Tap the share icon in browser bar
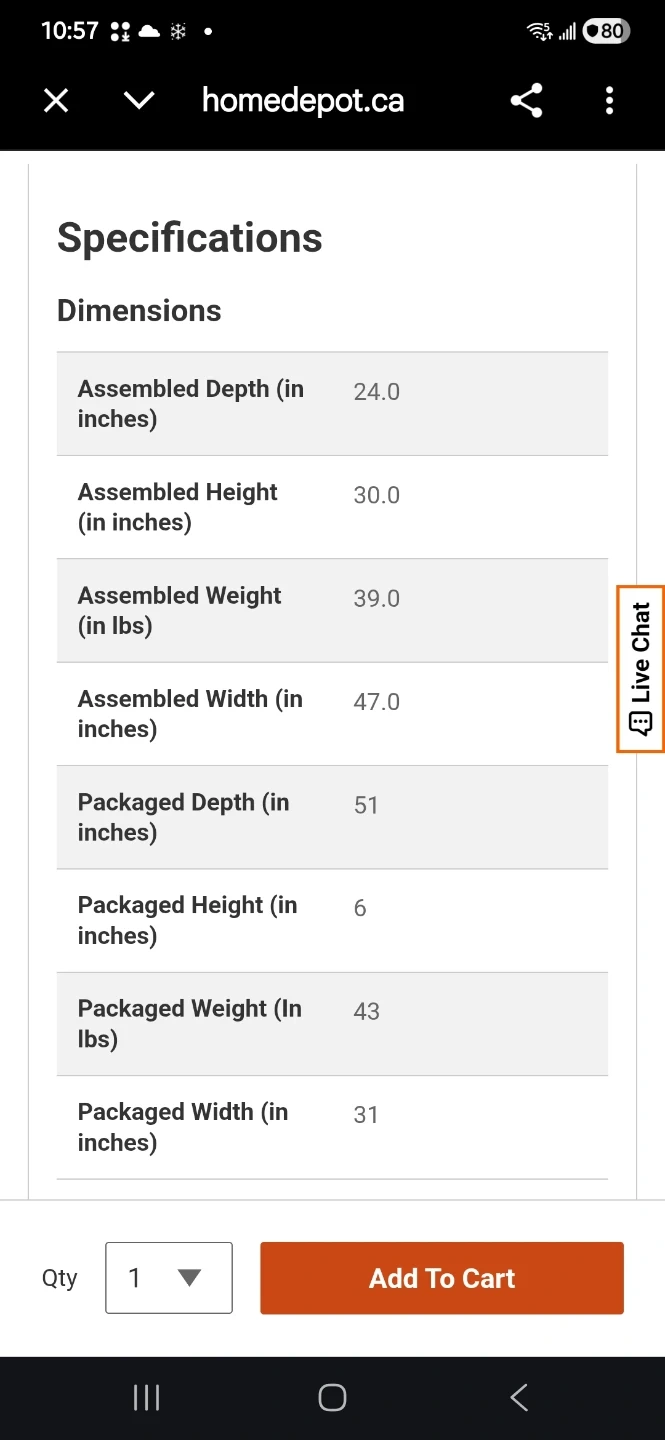The height and width of the screenshot is (1440, 665). pos(526,100)
